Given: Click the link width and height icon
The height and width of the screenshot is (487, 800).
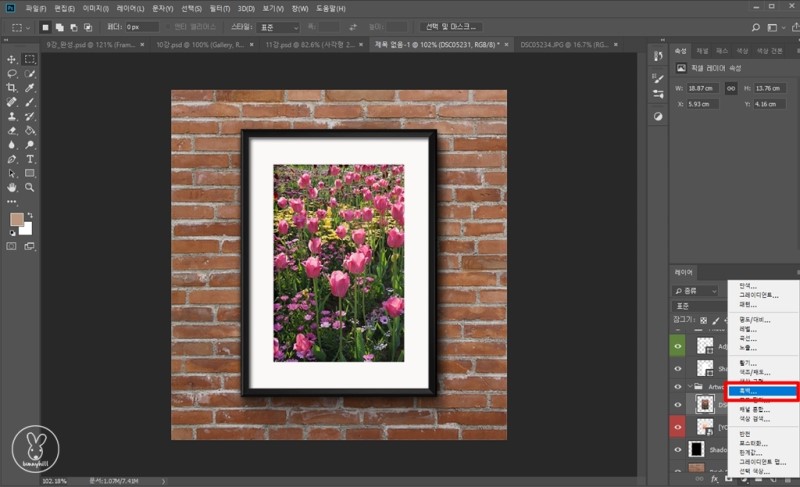Looking at the screenshot, I should click(x=731, y=87).
